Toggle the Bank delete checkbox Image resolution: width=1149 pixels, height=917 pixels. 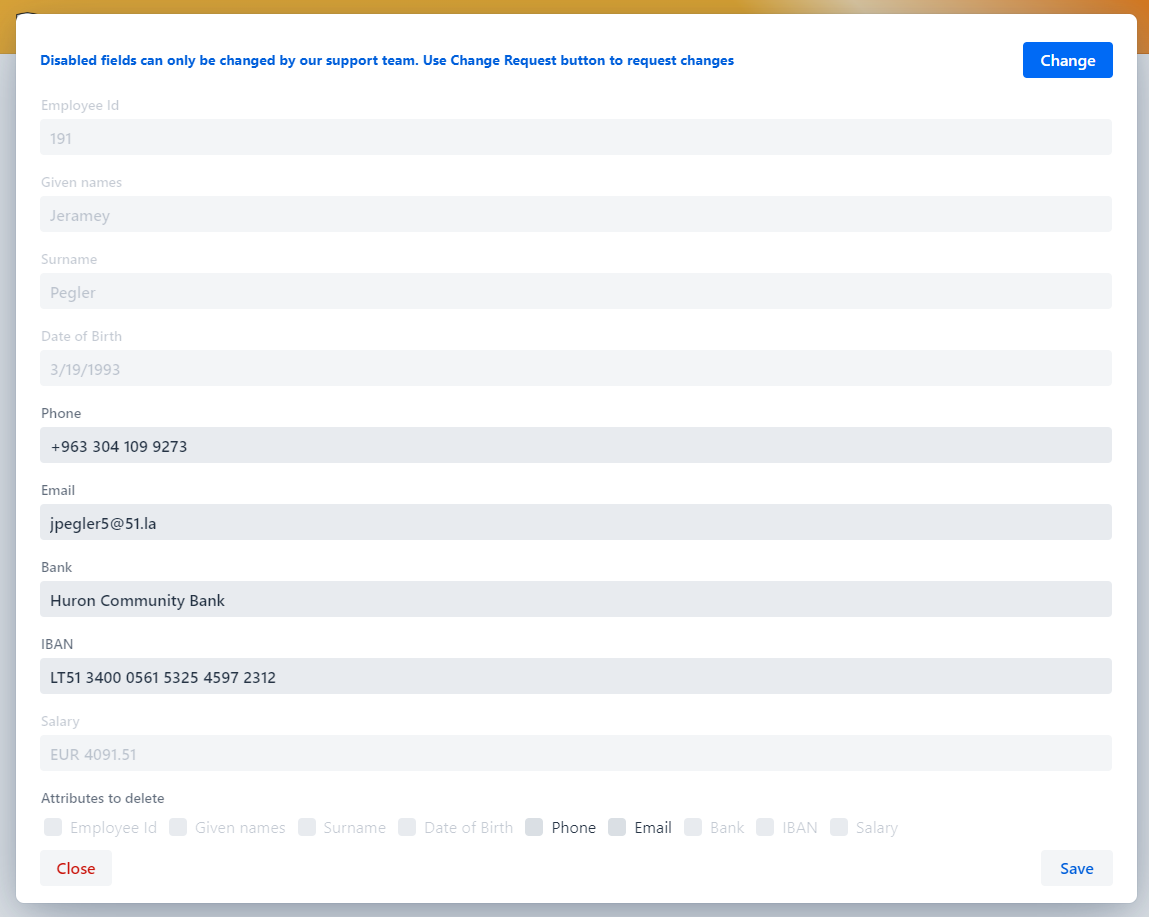[x=692, y=827]
